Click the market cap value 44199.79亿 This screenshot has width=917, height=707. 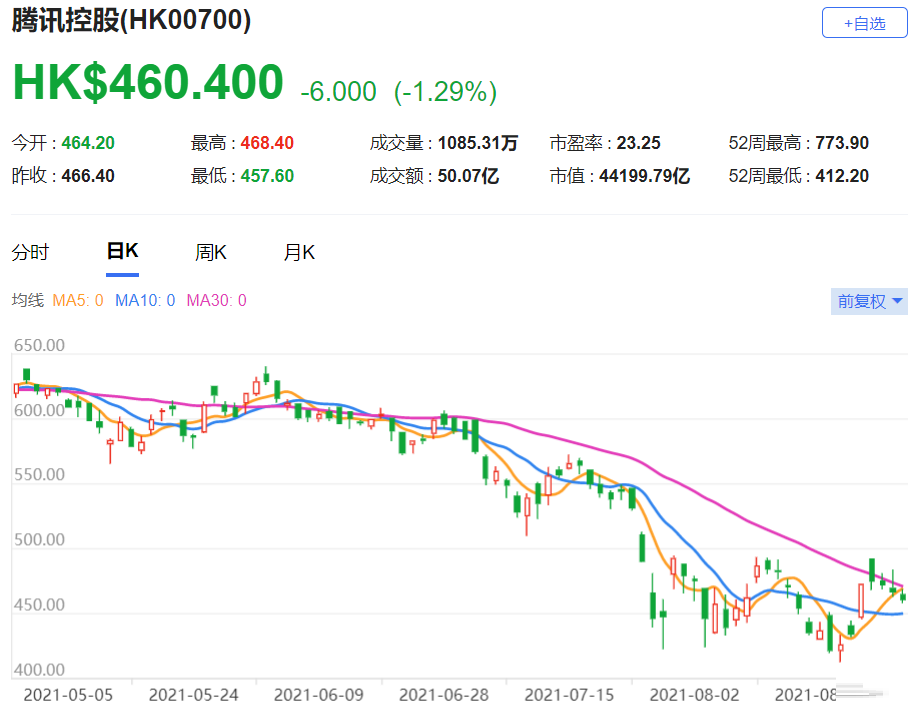(x=644, y=175)
